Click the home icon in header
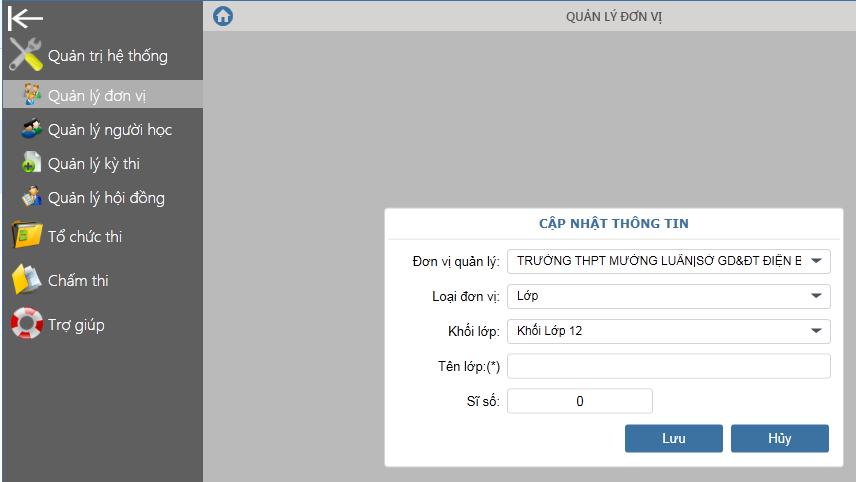 click(x=224, y=16)
